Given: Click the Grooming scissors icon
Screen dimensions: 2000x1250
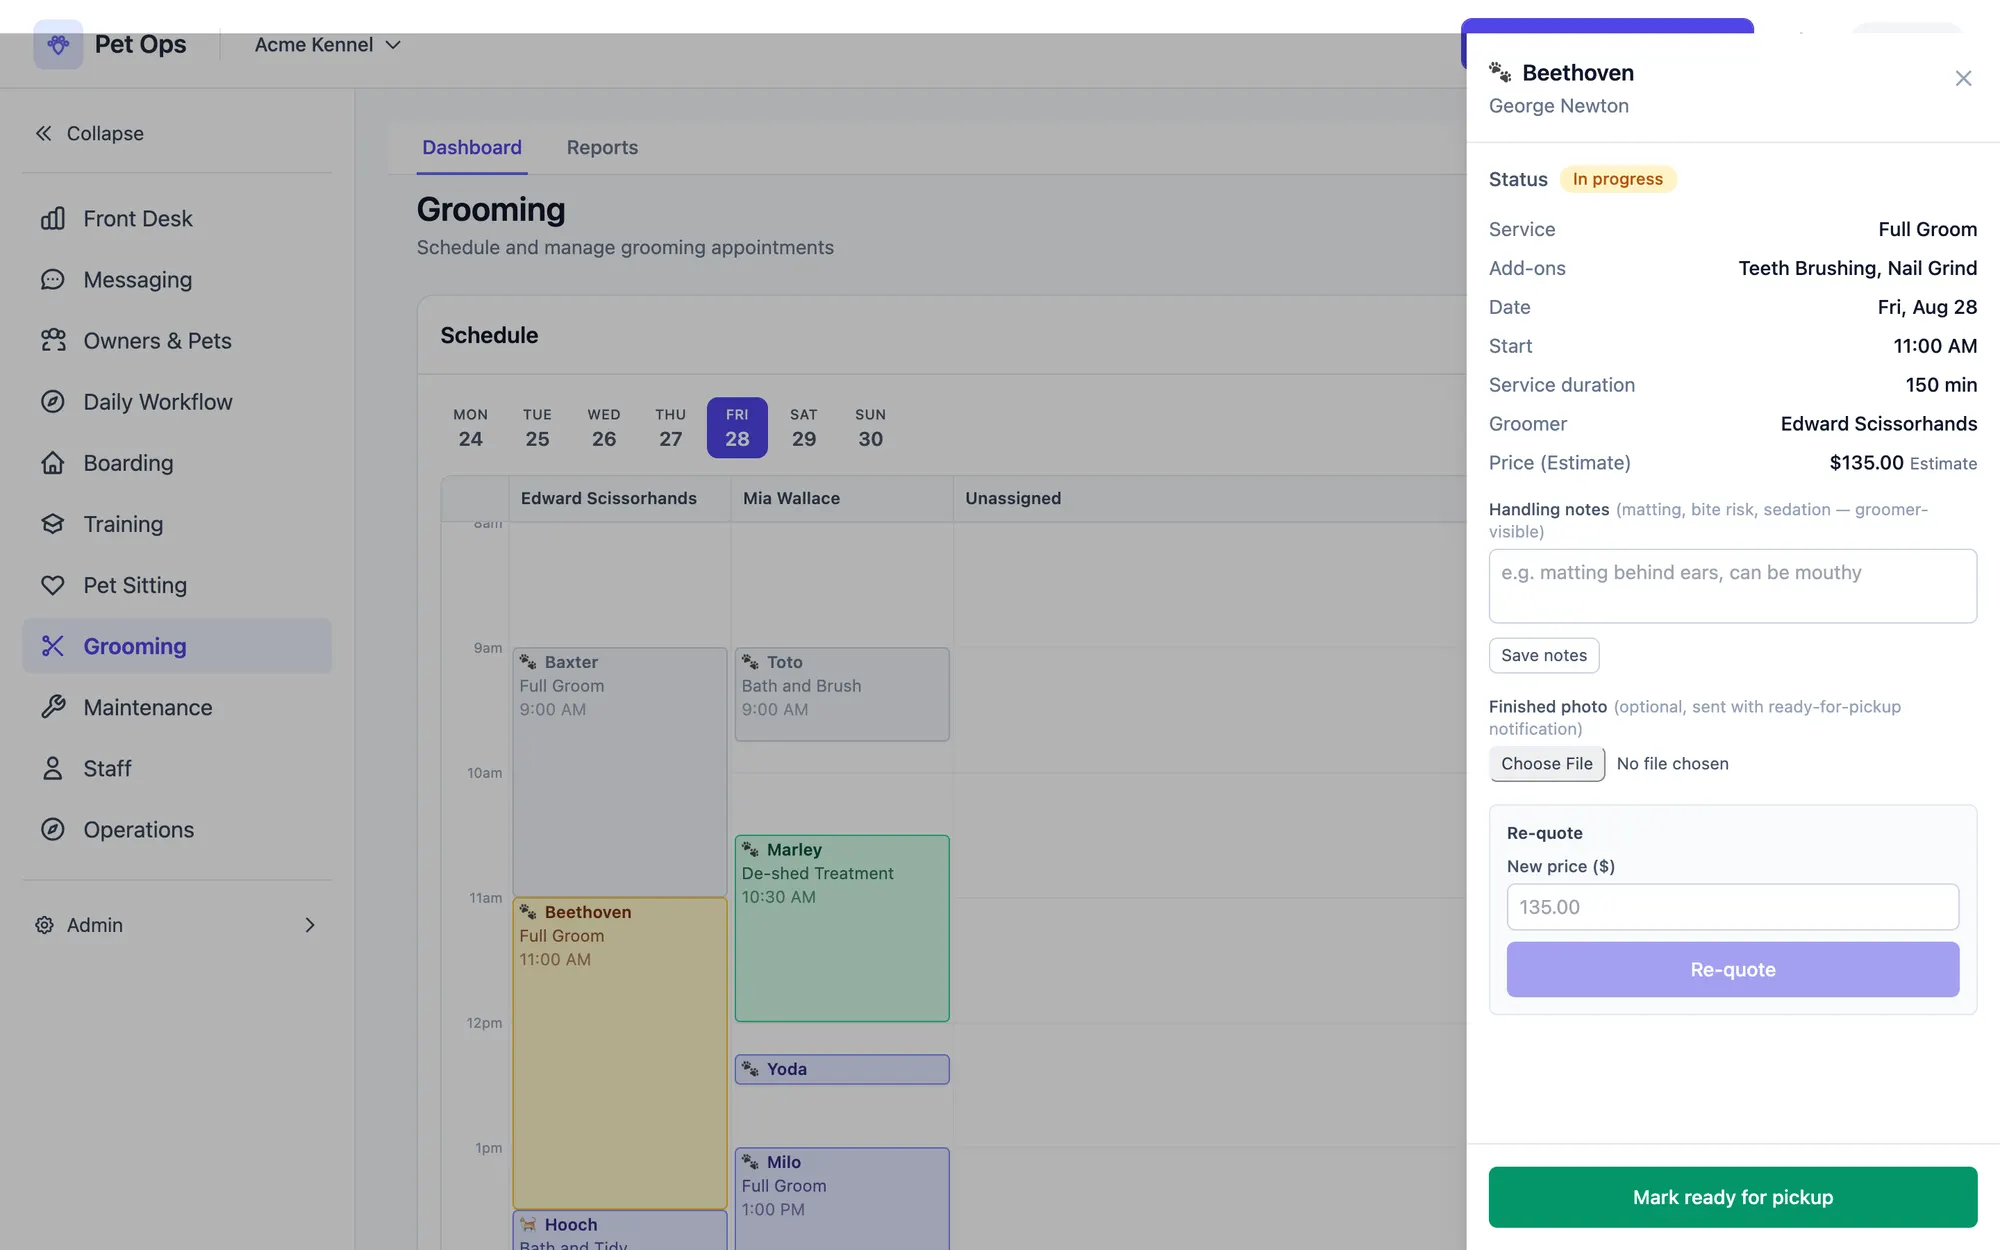Looking at the screenshot, I should pyautogui.click(x=53, y=645).
